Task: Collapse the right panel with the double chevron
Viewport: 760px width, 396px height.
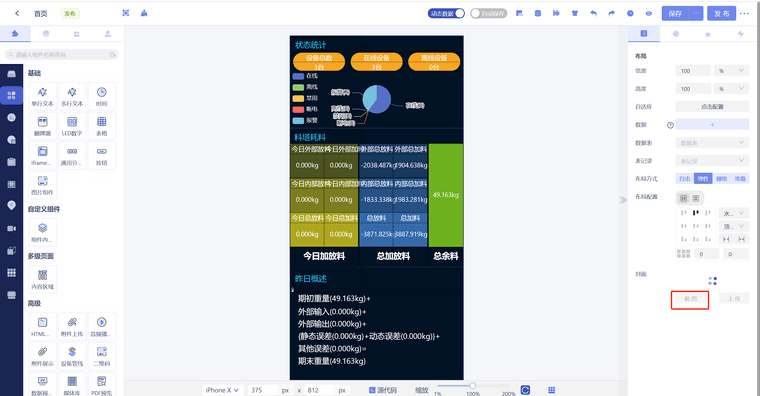Action: [x=623, y=200]
